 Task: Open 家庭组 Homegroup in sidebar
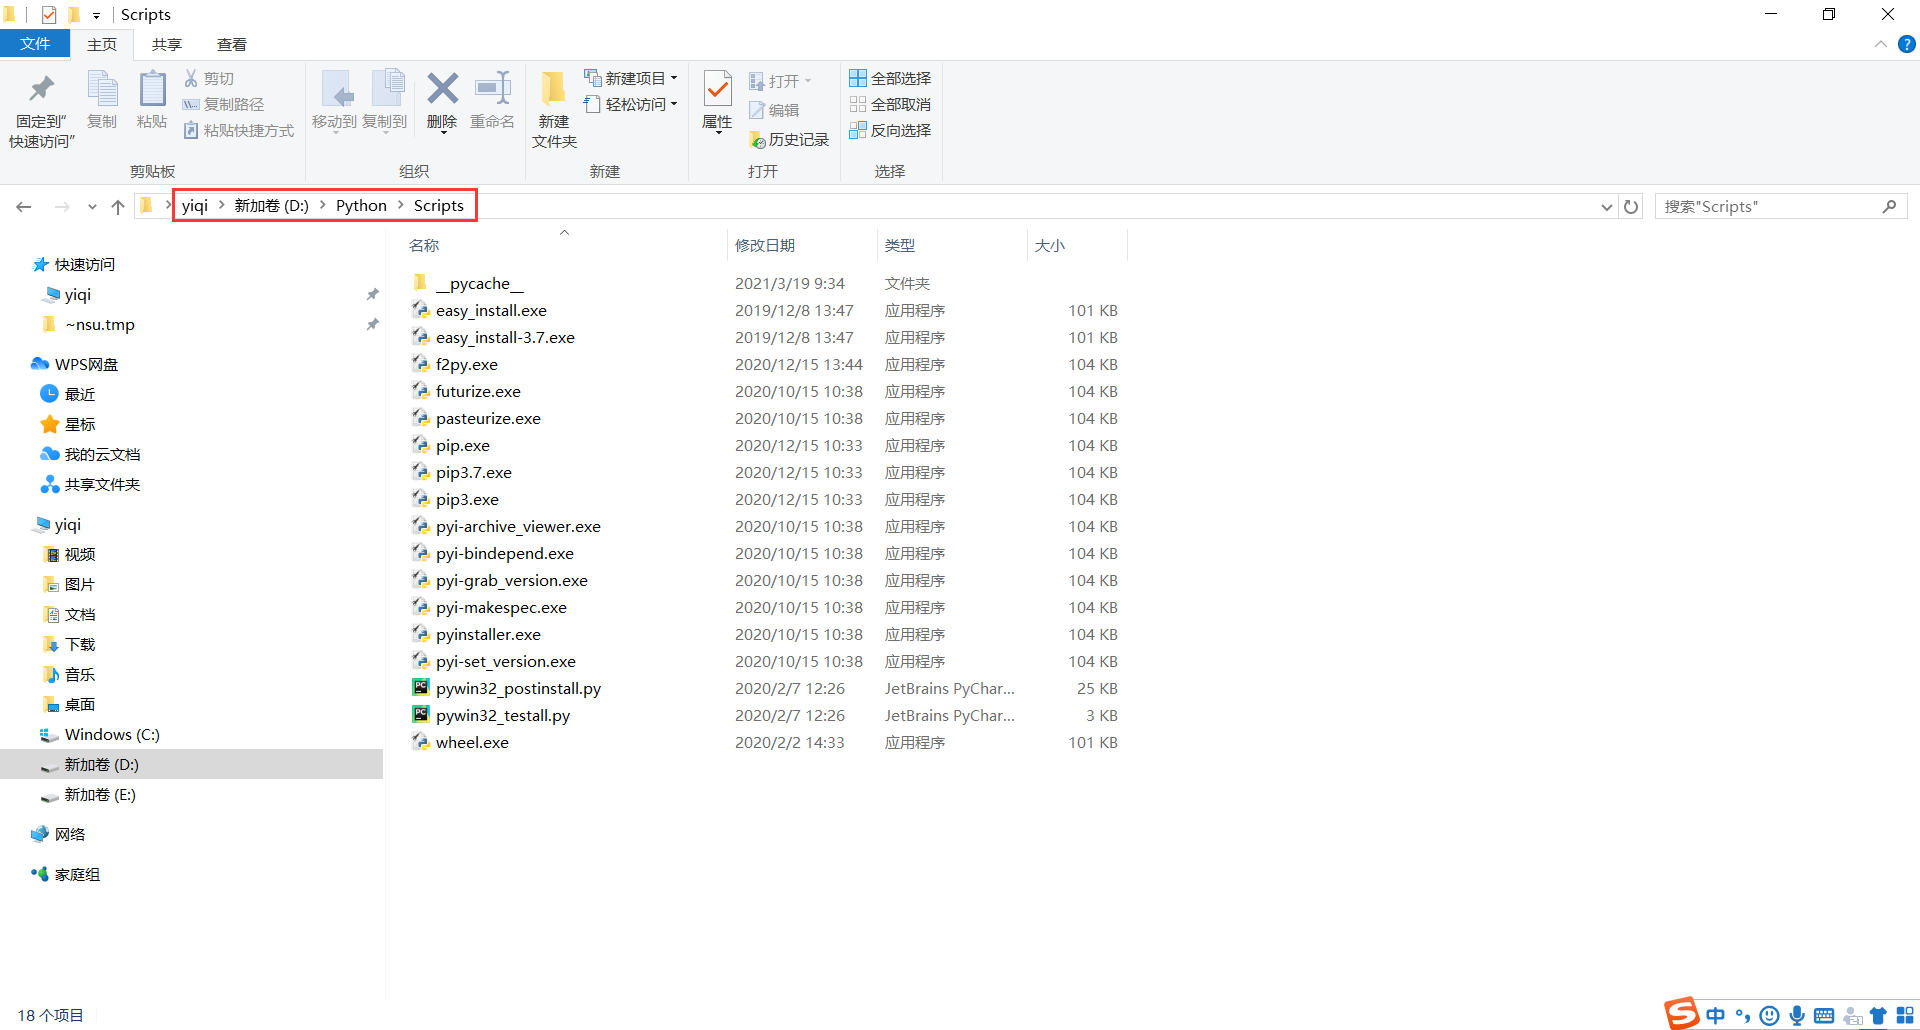[77, 874]
